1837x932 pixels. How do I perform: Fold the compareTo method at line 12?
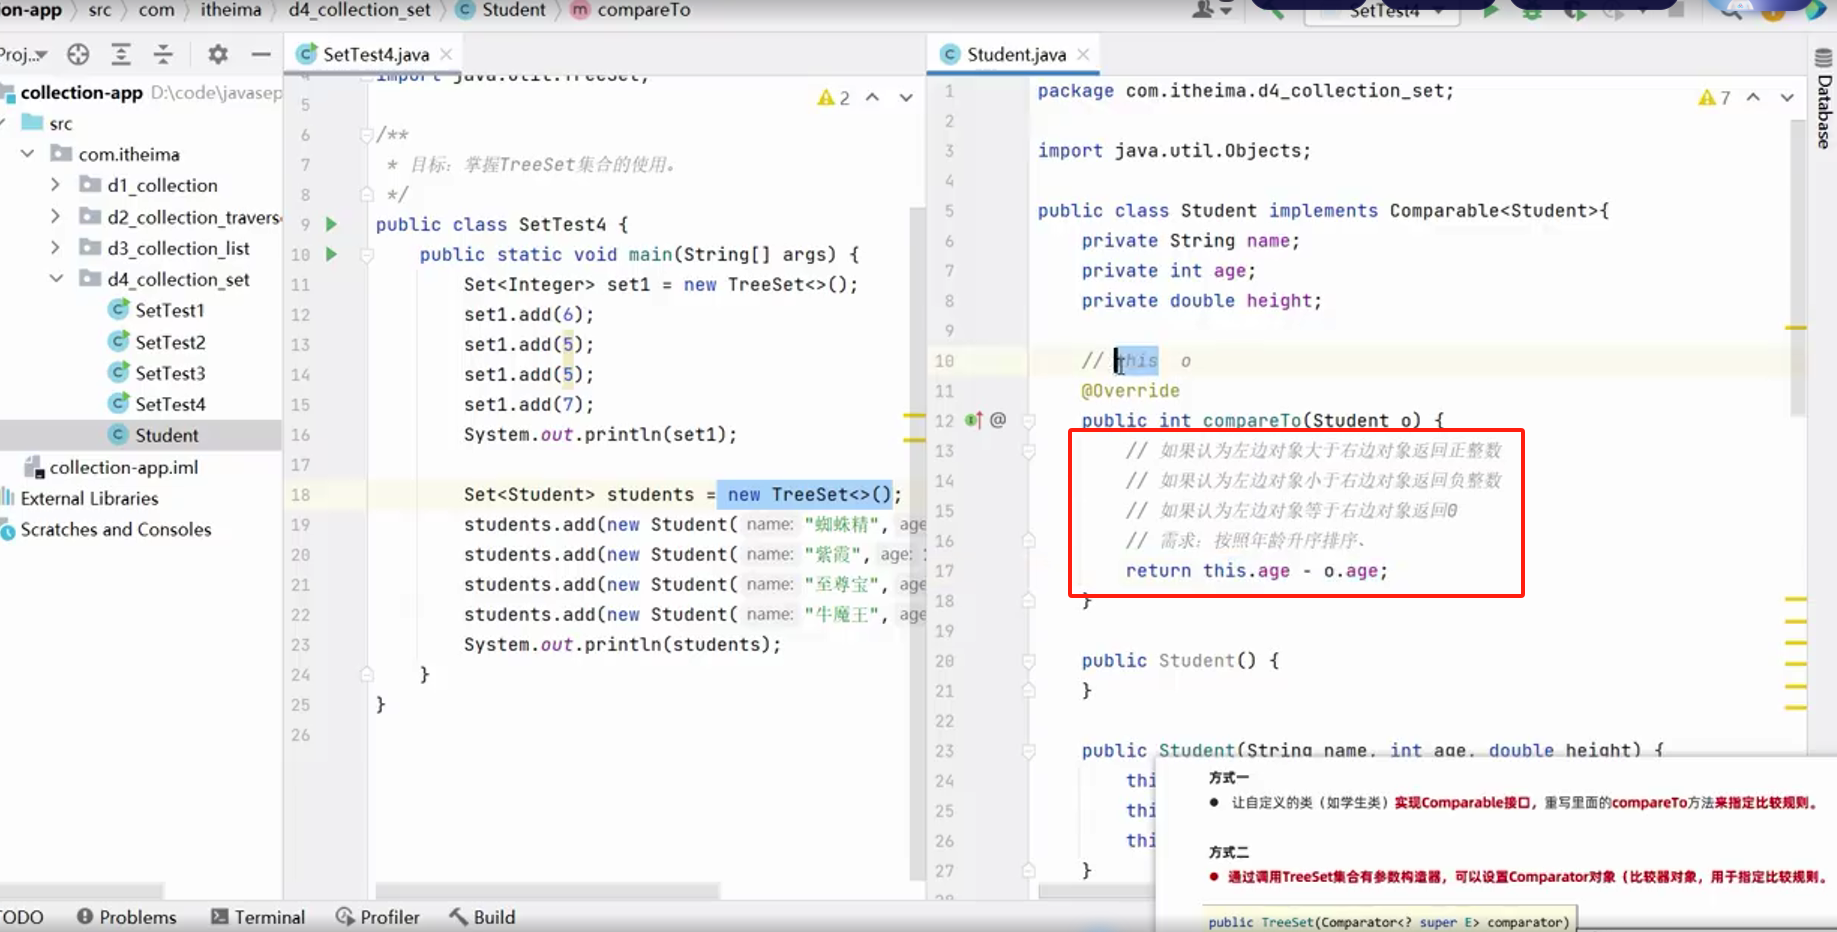pyautogui.click(x=1028, y=421)
